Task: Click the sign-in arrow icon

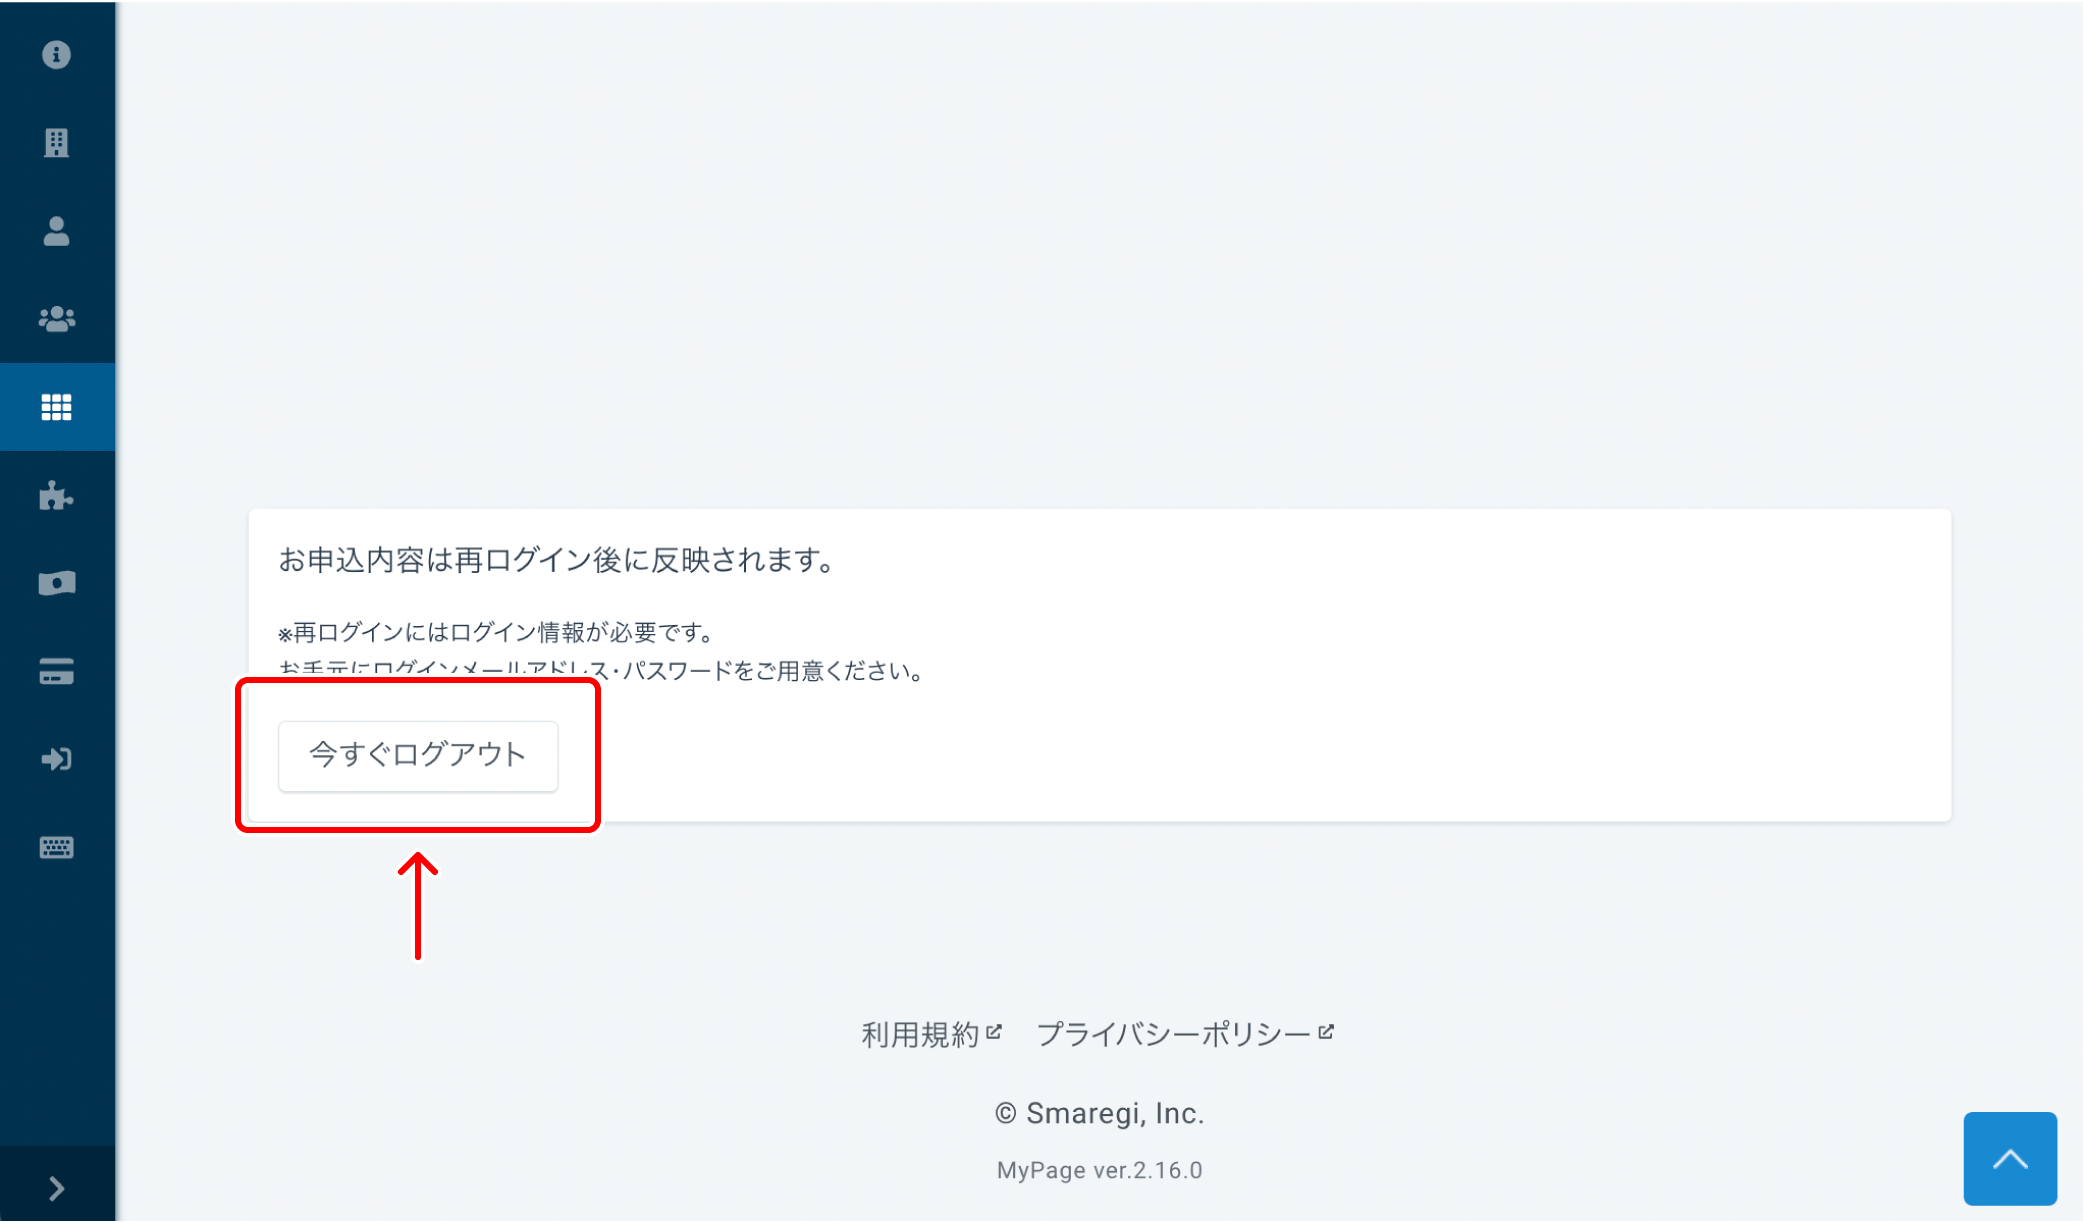Action: [56, 760]
